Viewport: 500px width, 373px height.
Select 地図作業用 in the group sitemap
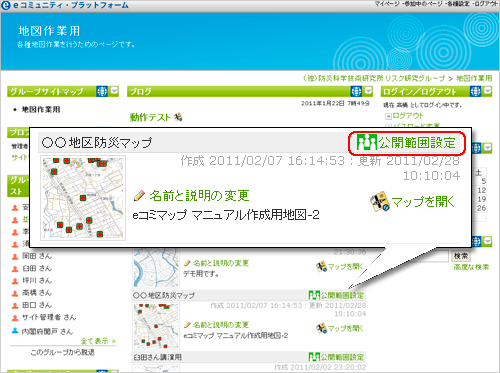[41, 109]
